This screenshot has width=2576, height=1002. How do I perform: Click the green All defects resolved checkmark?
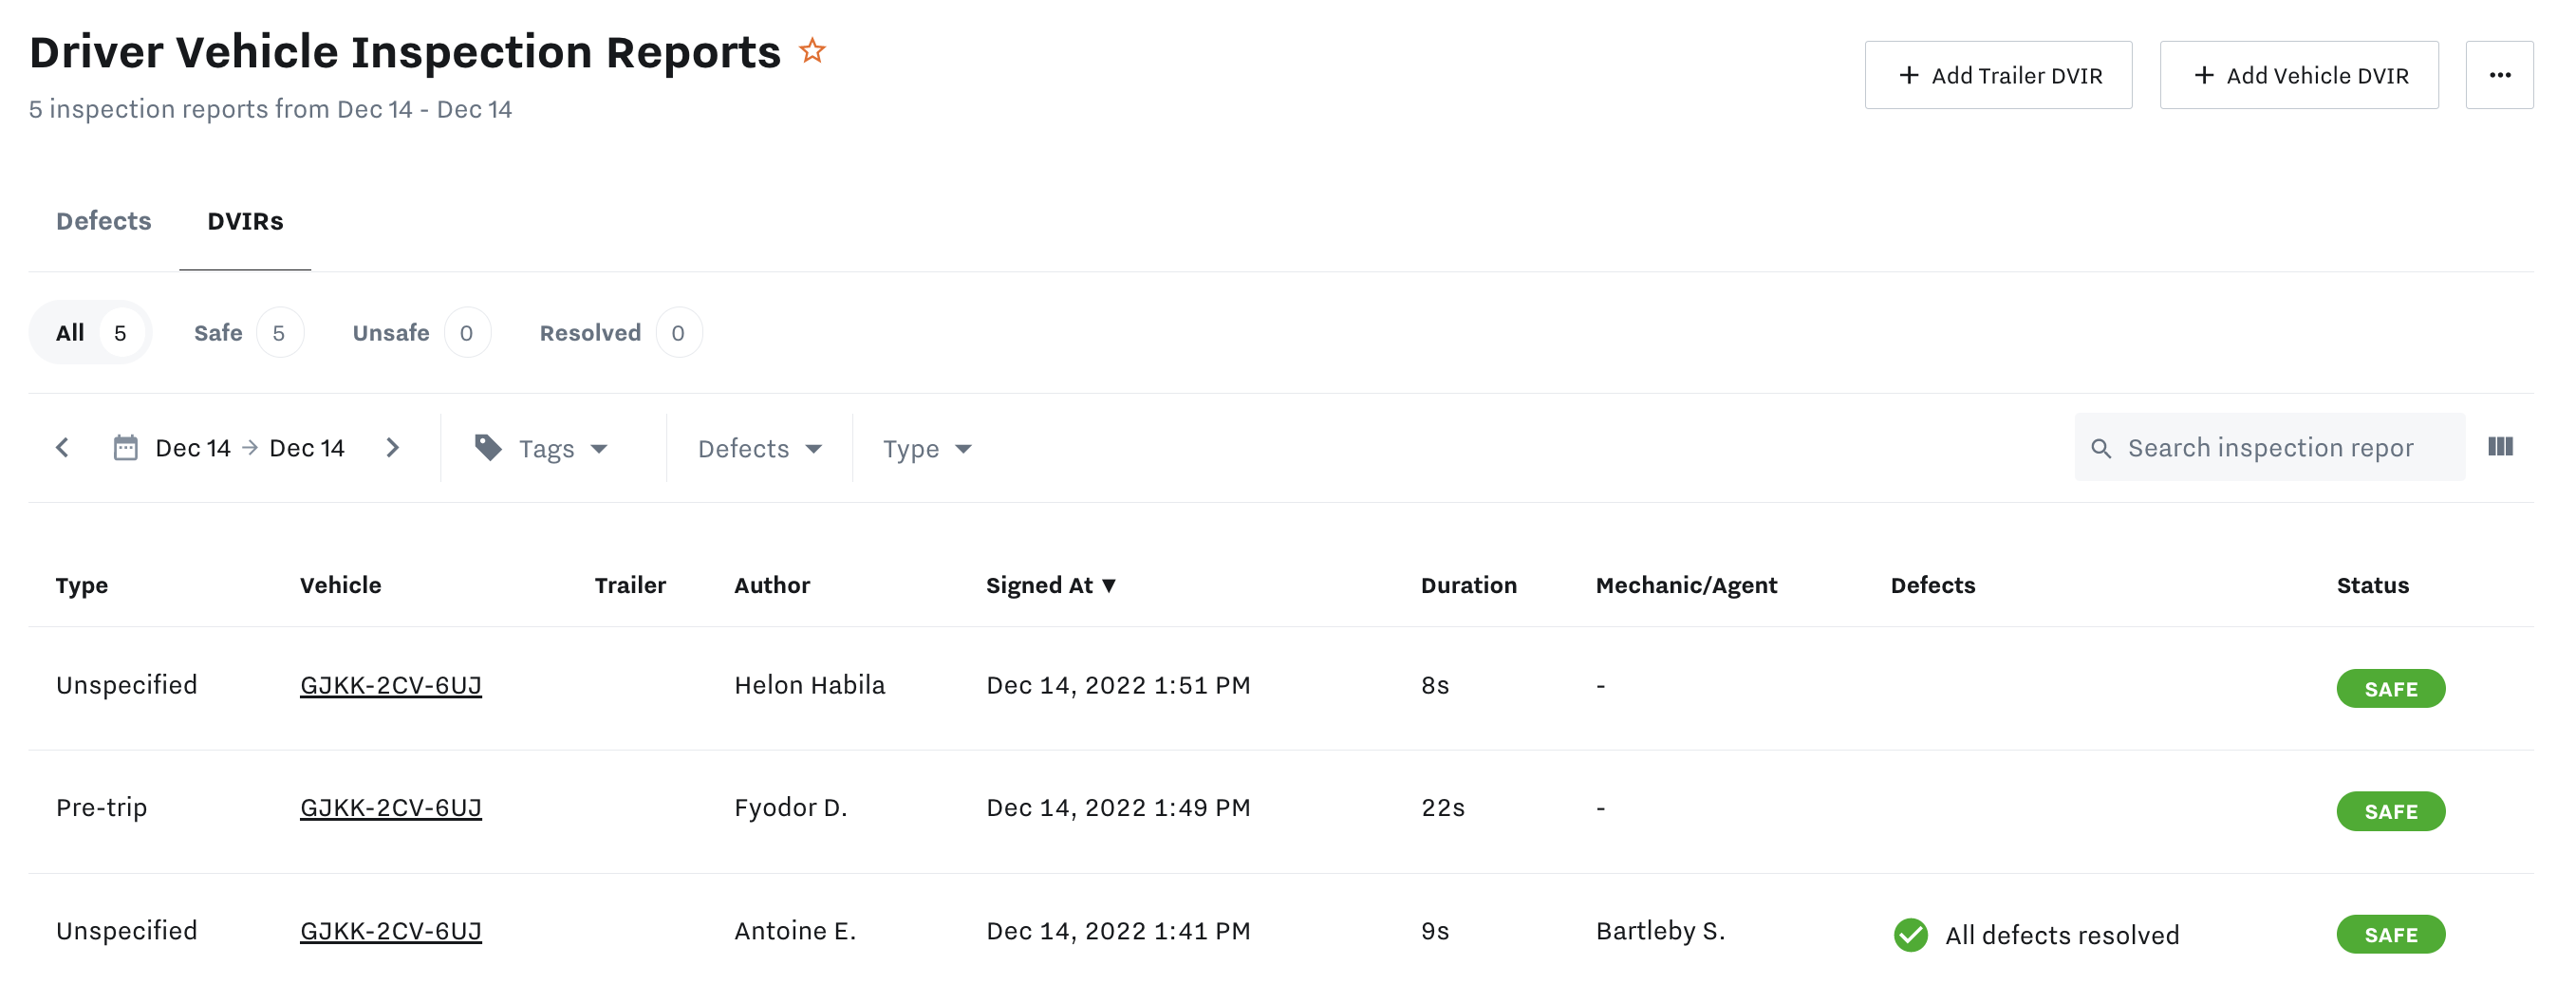click(x=1910, y=935)
